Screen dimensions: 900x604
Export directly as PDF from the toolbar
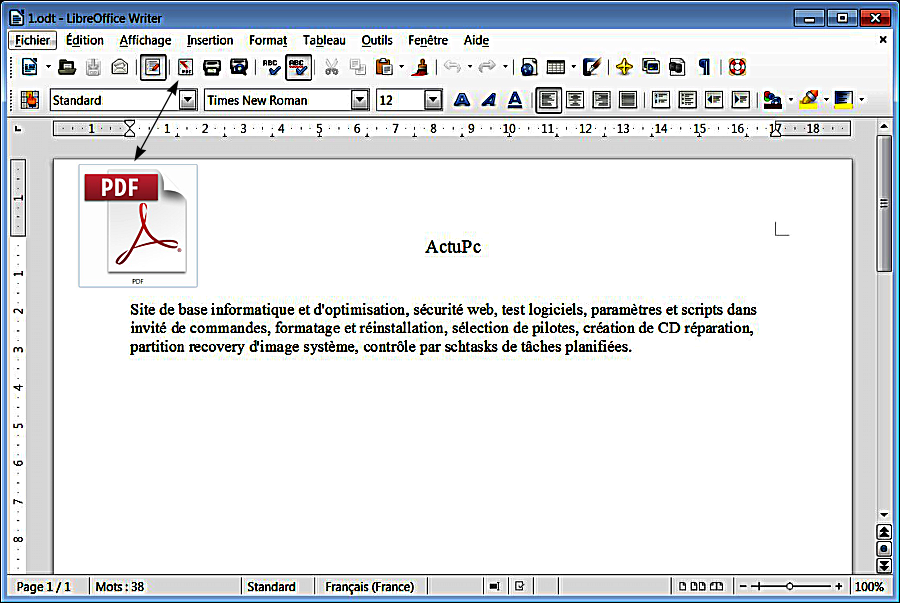coord(185,67)
